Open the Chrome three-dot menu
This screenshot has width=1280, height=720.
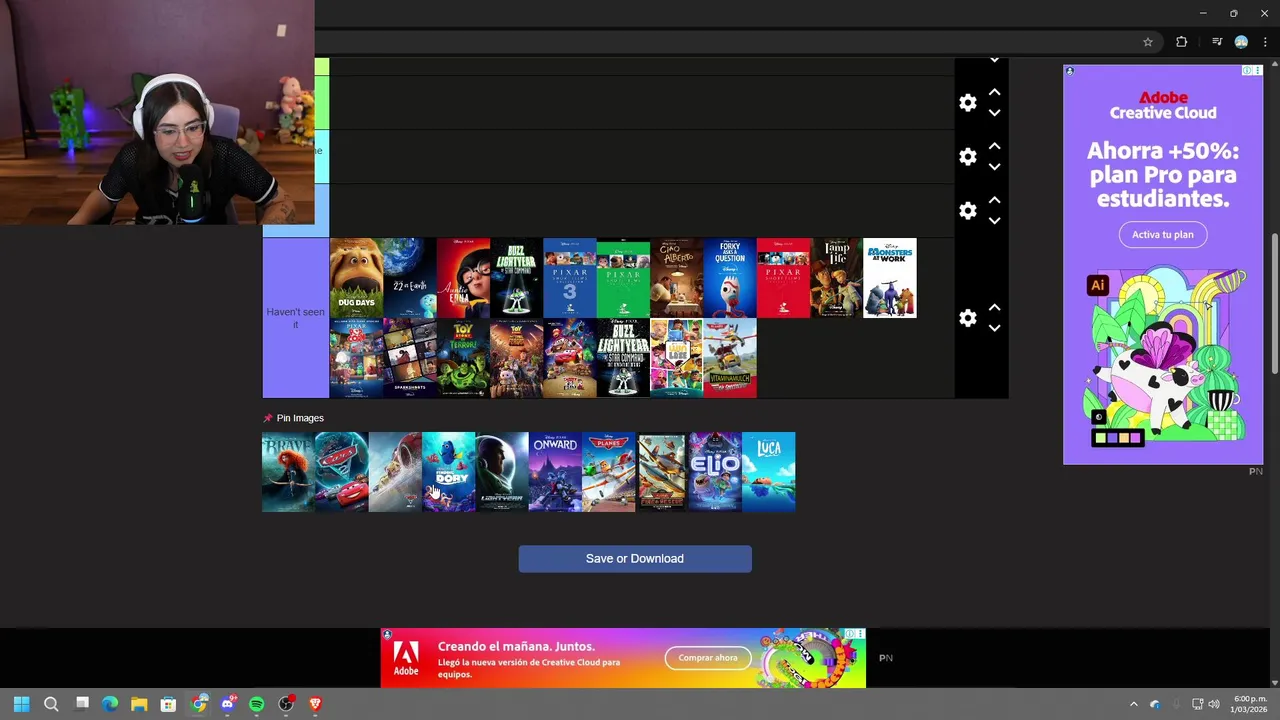pos(1265,42)
